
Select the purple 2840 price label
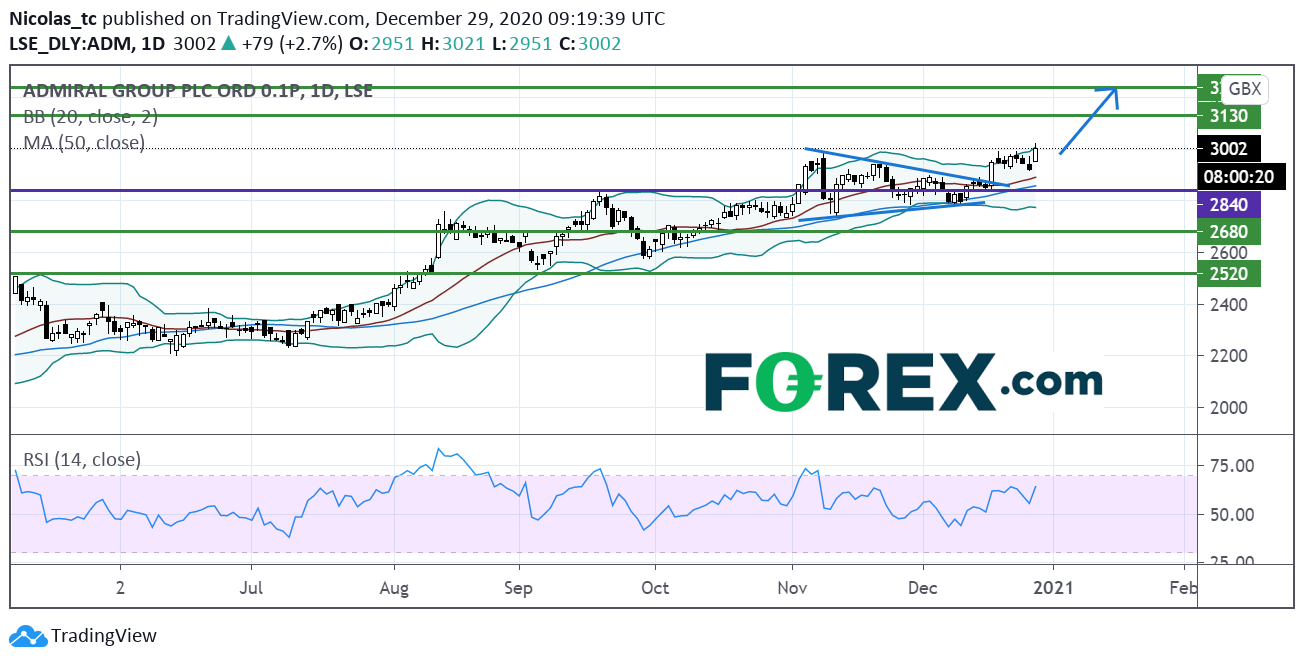[x=1228, y=205]
